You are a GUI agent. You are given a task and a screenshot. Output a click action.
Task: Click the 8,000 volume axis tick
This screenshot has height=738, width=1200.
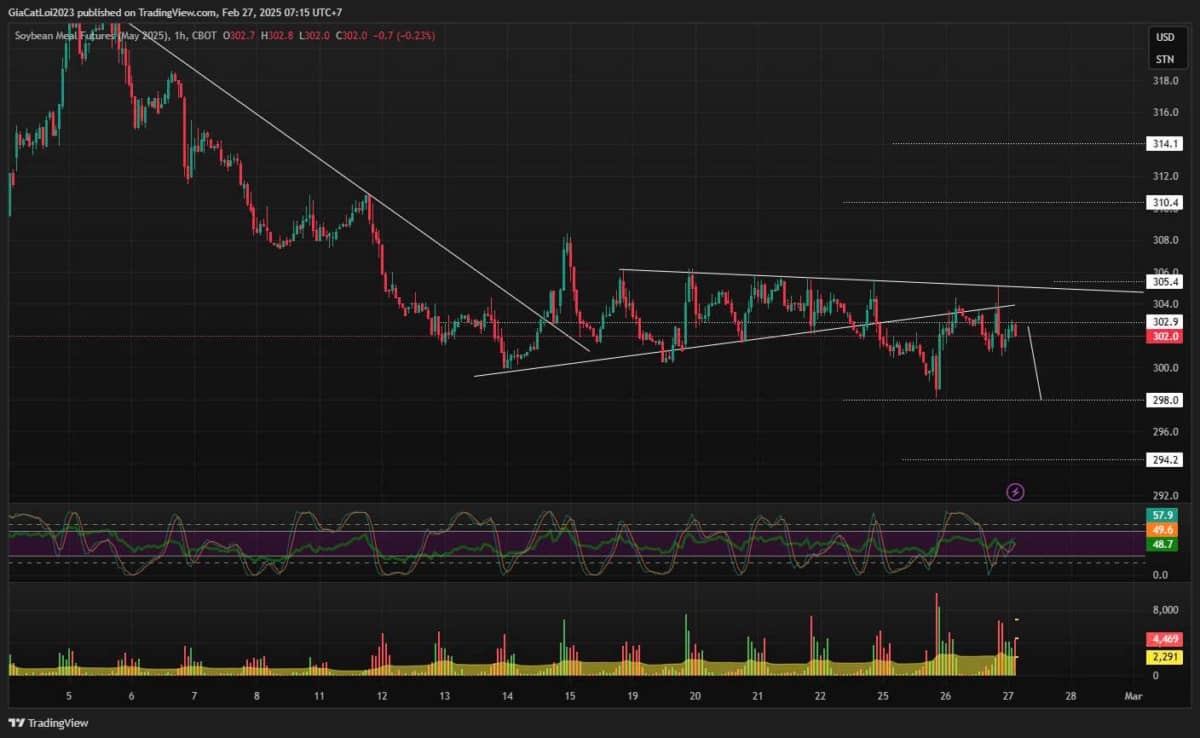(1167, 610)
